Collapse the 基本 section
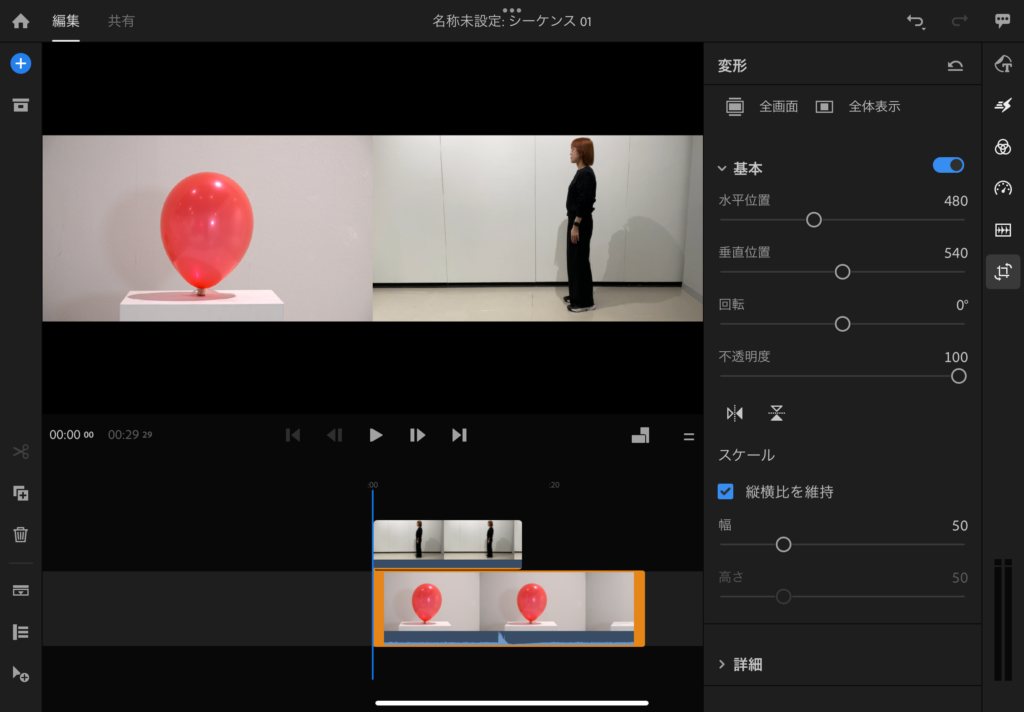 [722, 169]
